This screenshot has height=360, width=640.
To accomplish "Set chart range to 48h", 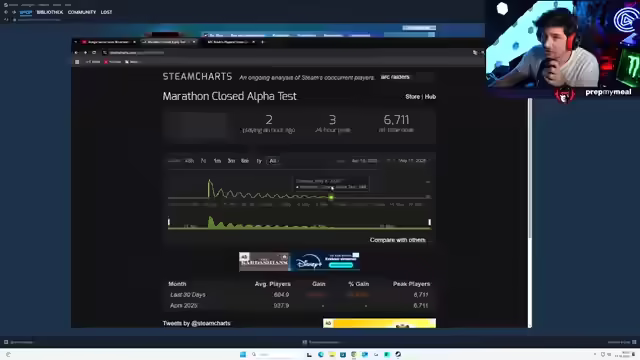I will point(189,161).
